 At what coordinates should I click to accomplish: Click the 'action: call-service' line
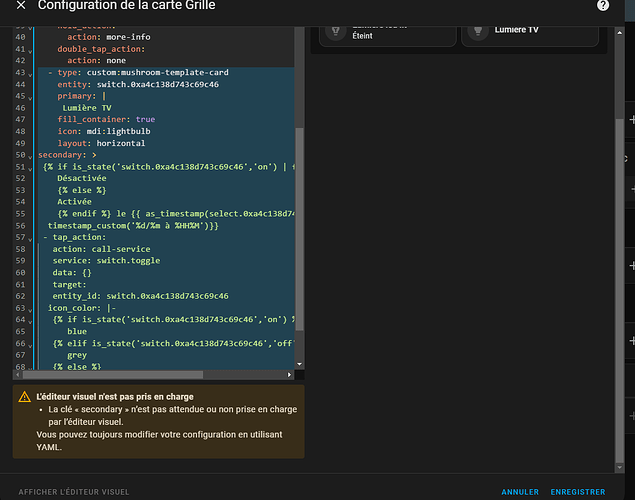coord(101,249)
